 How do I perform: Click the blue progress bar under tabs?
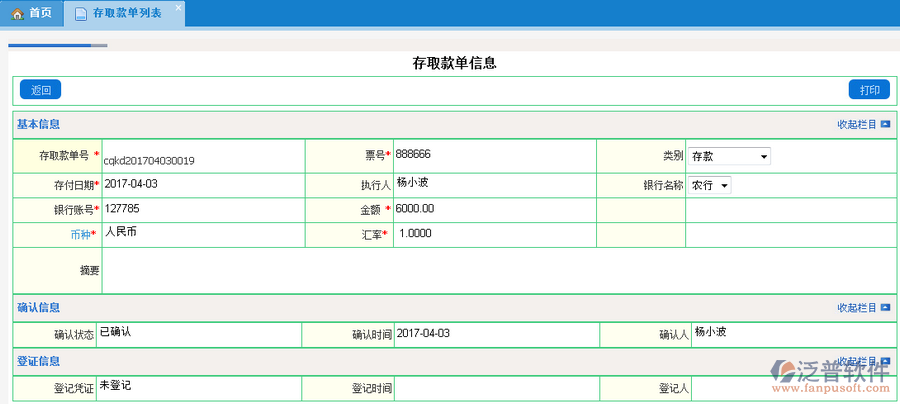(50, 45)
